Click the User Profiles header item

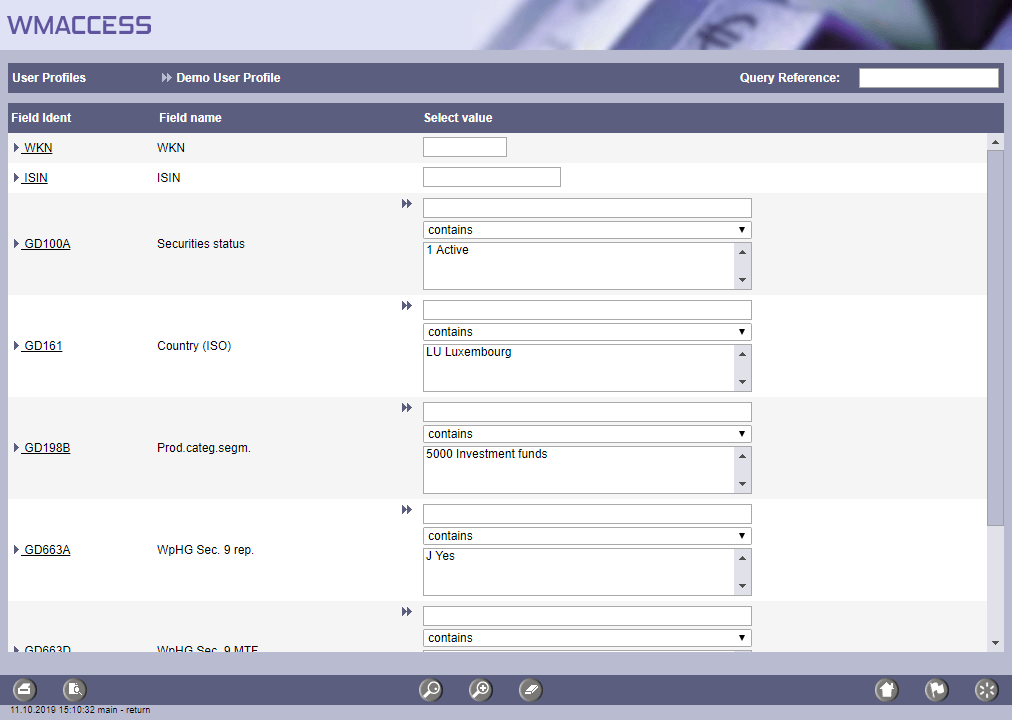[x=49, y=77]
